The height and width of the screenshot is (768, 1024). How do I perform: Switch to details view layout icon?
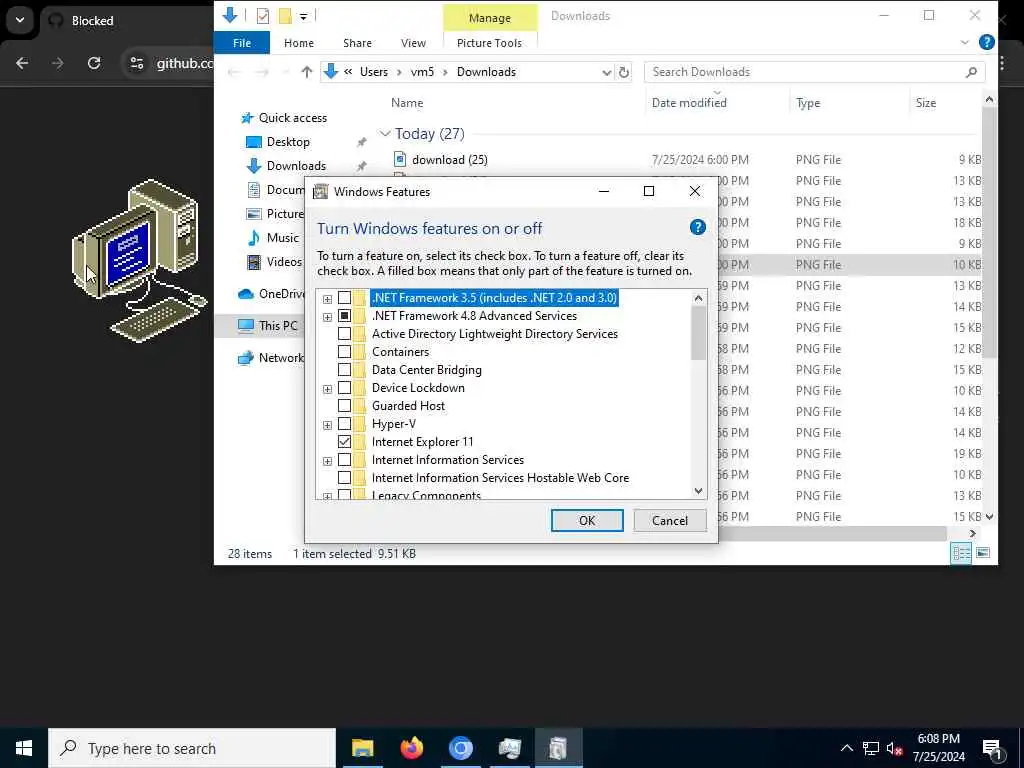point(961,554)
